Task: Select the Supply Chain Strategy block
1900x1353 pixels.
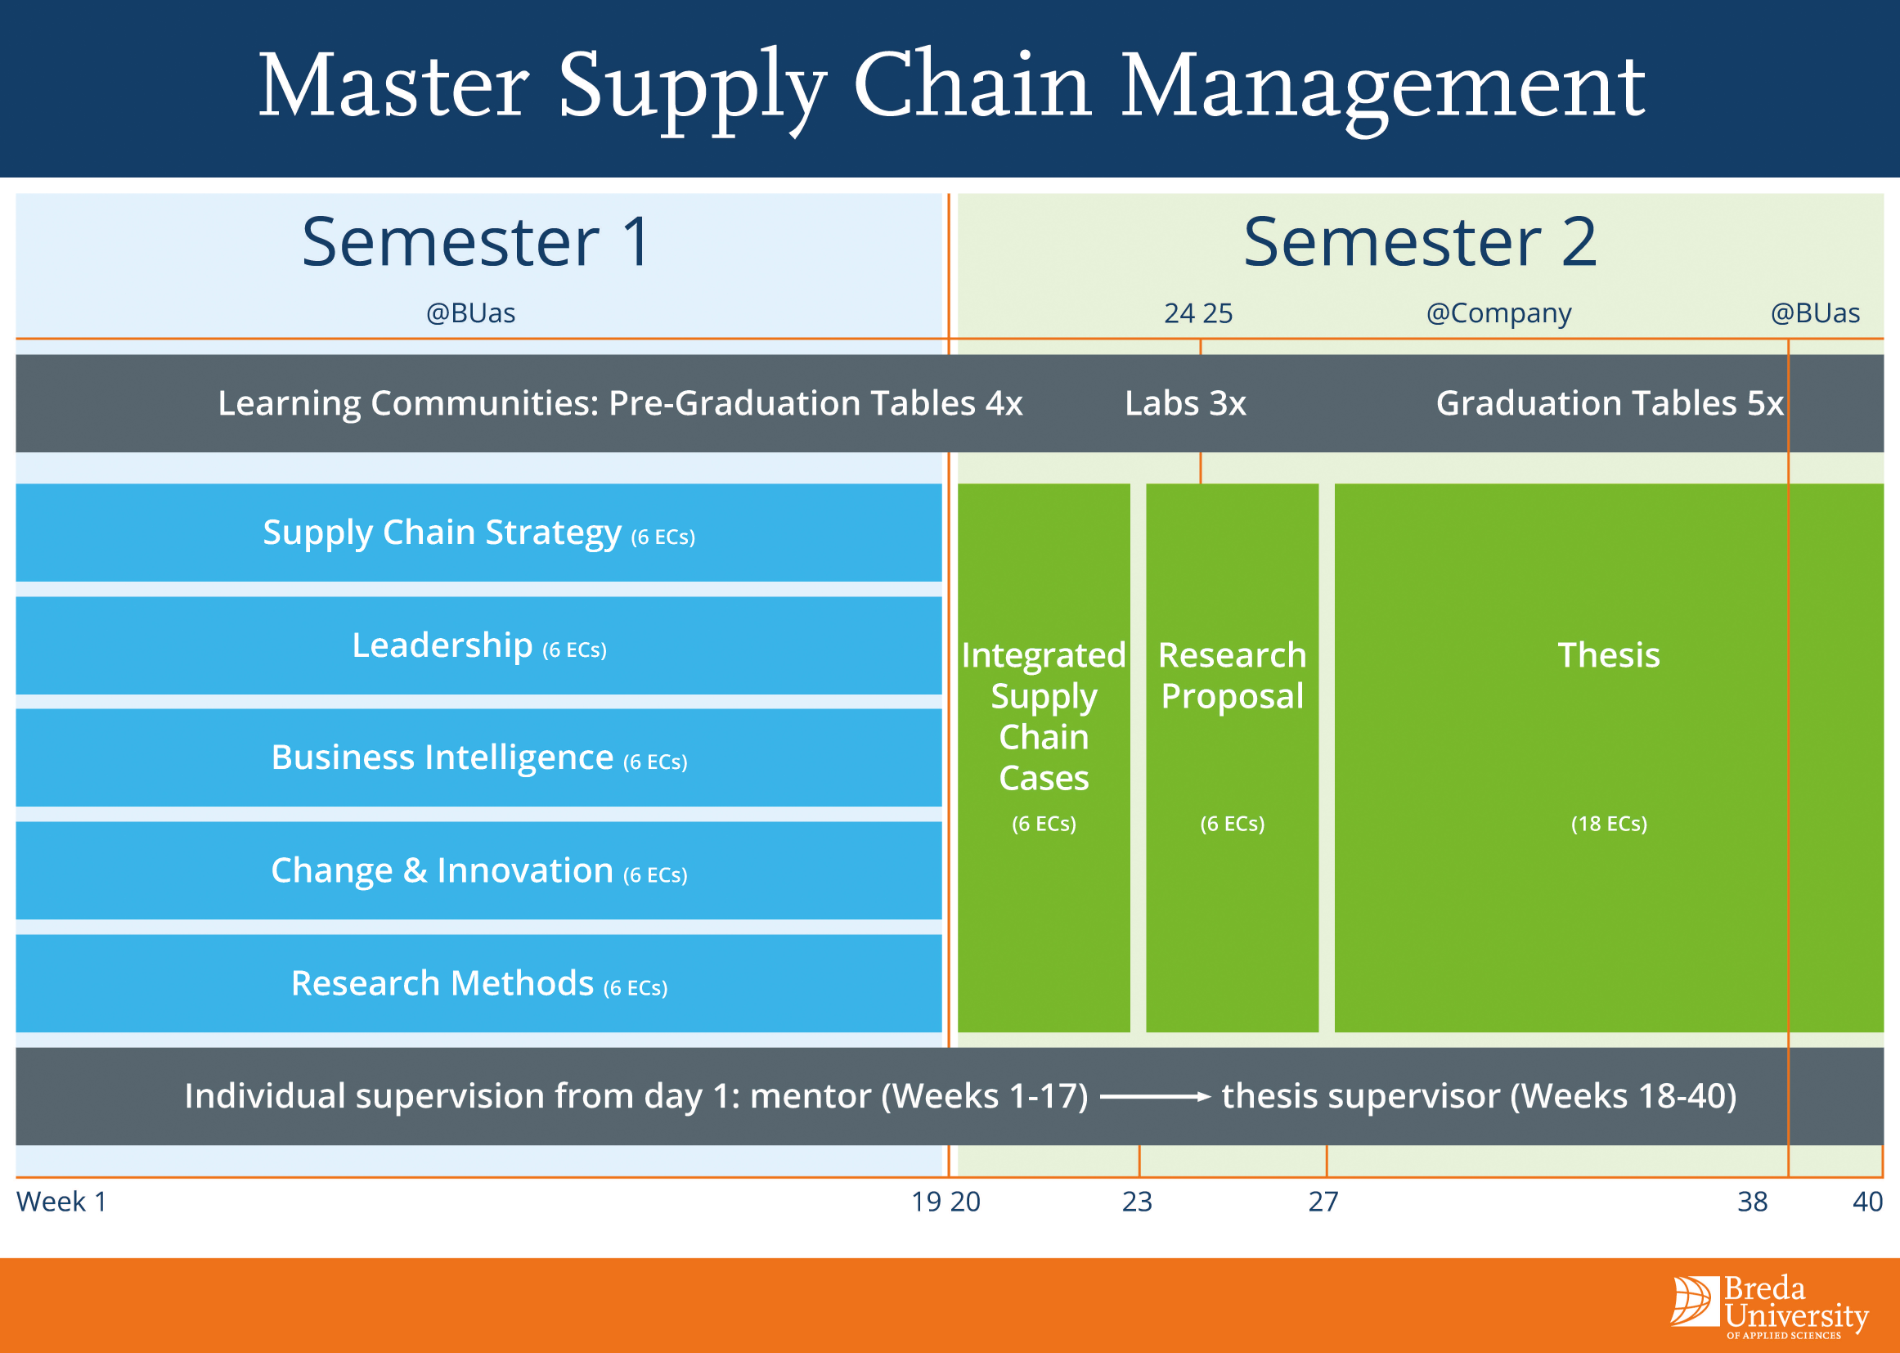Action: pos(478,533)
